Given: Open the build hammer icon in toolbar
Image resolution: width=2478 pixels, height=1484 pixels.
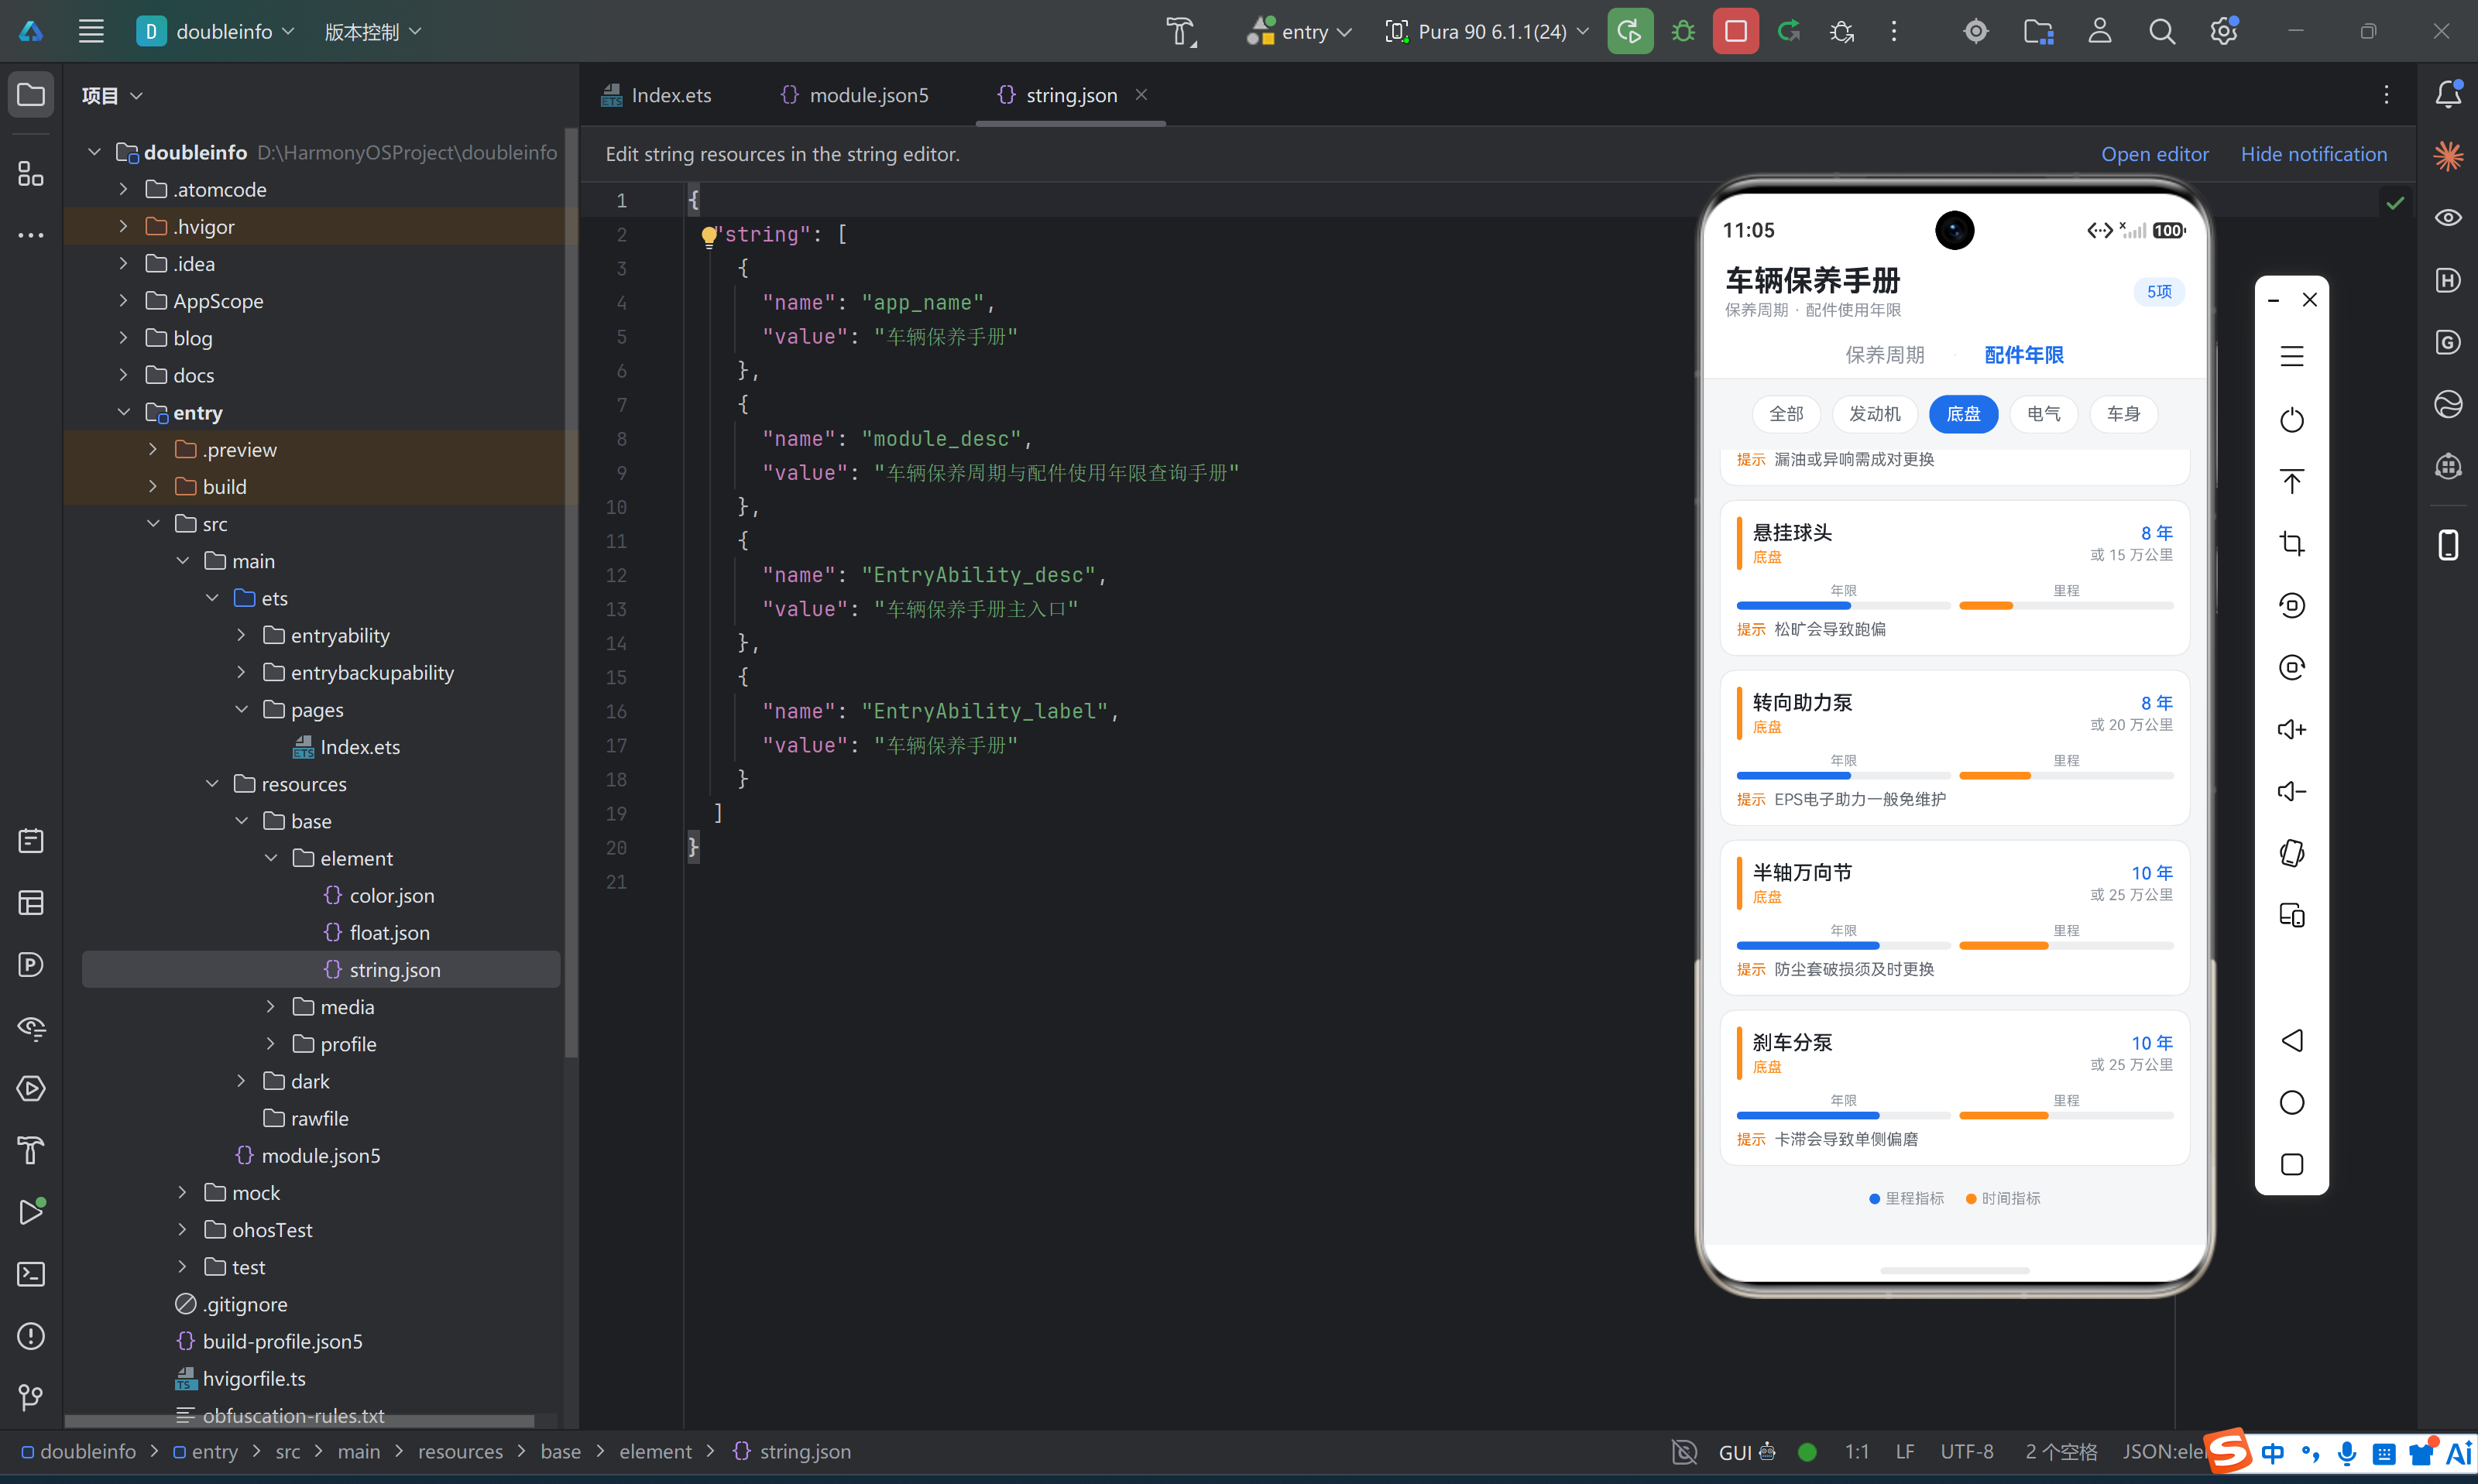Looking at the screenshot, I should click(1181, 32).
